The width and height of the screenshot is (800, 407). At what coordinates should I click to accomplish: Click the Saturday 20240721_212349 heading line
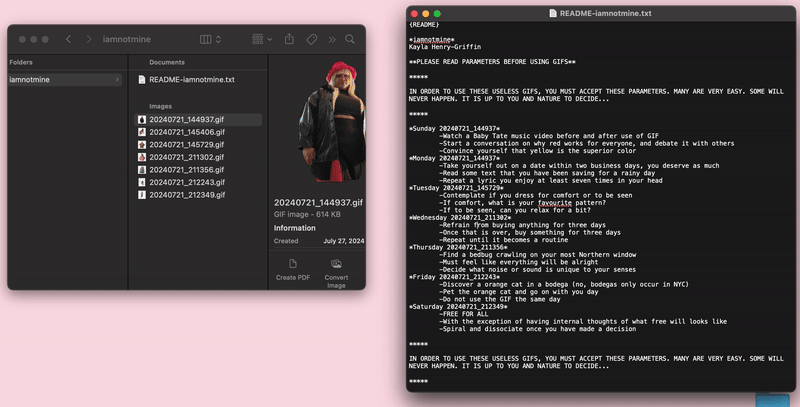point(458,307)
